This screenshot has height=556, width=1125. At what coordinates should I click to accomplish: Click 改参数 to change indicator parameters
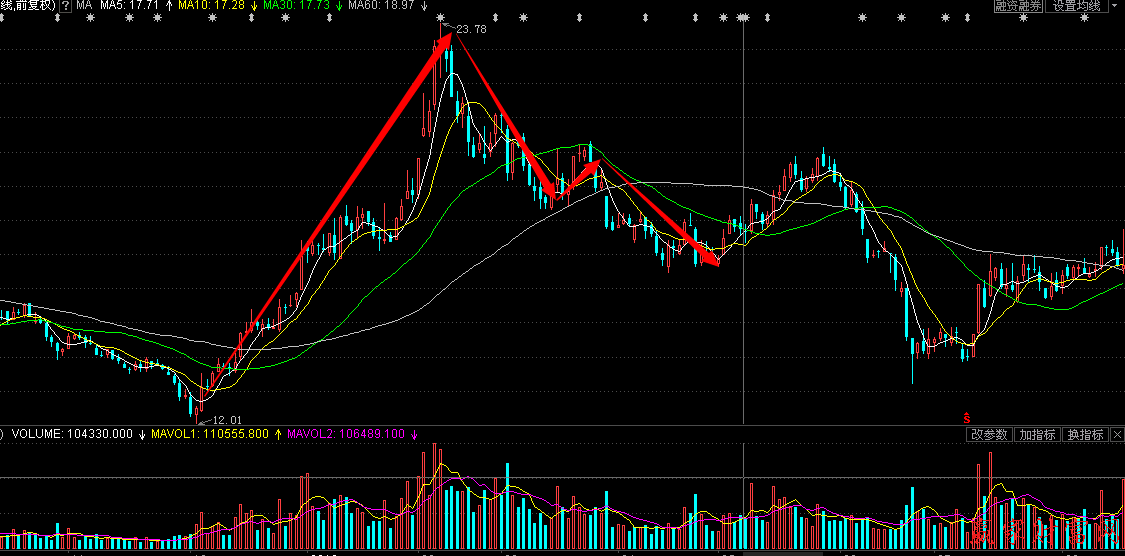(x=988, y=435)
